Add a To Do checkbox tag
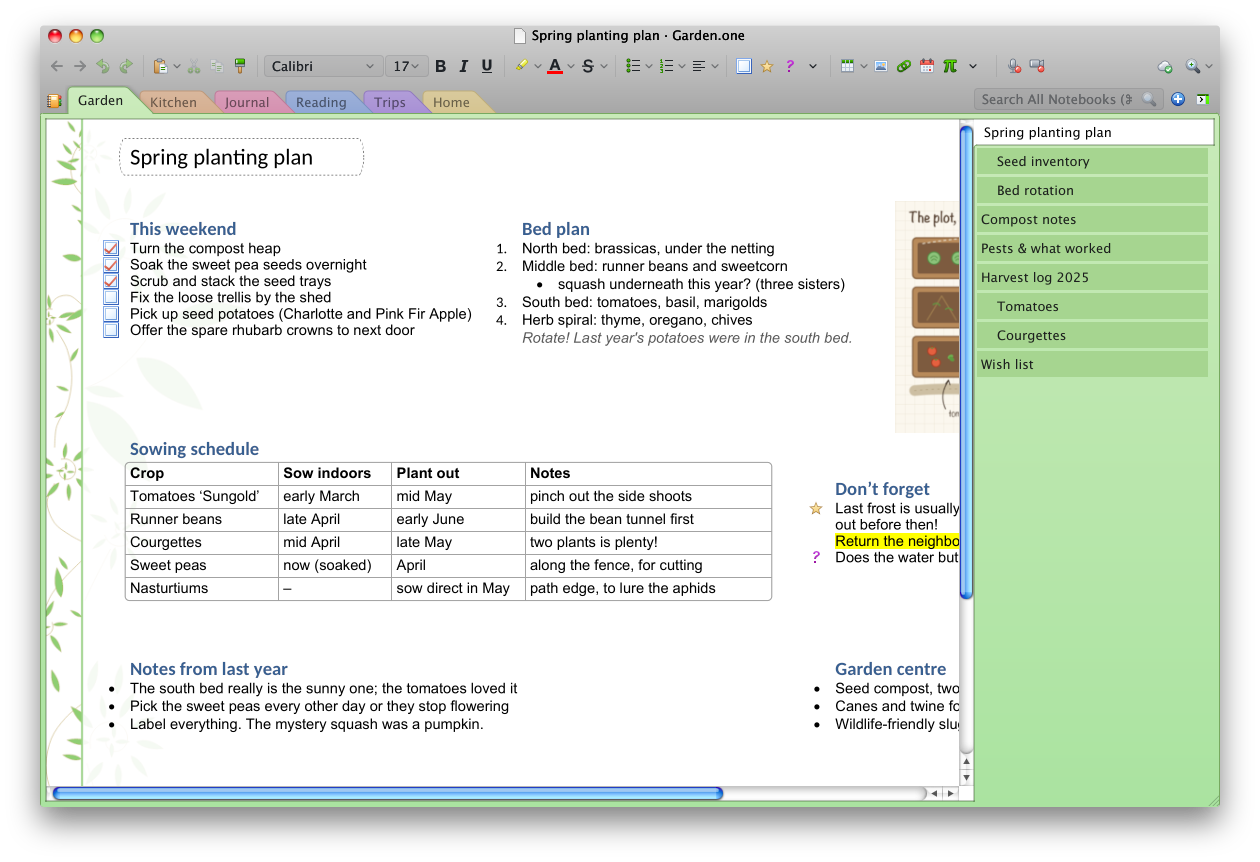 [744, 66]
